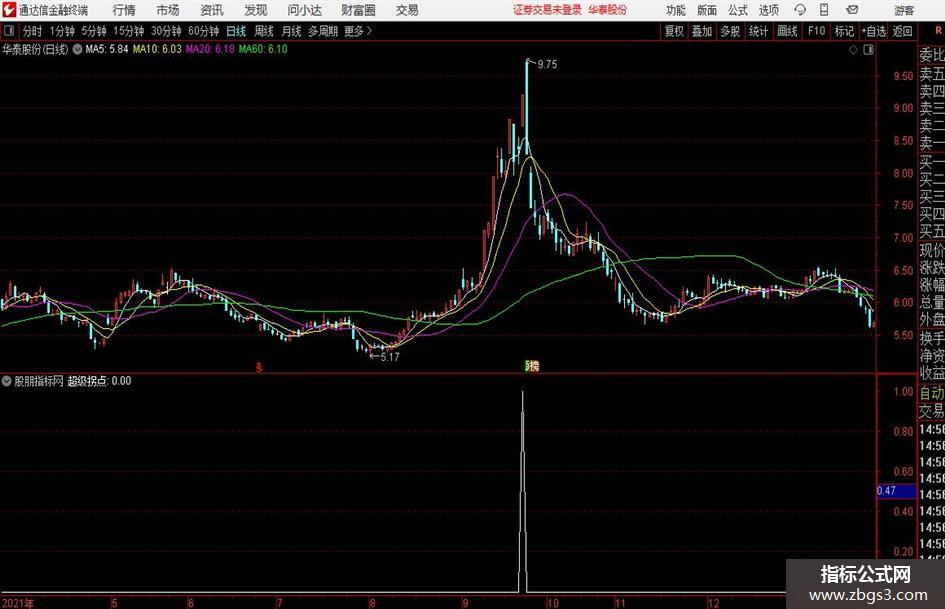Open the 发现 menu
The image size is (945, 609).
coord(256,10)
